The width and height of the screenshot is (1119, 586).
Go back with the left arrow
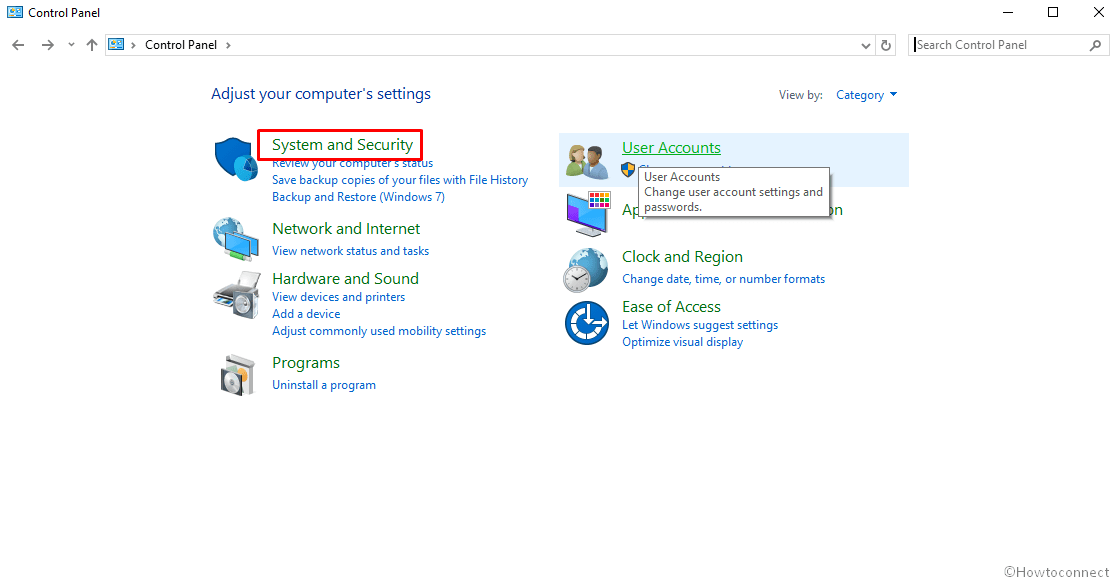pyautogui.click(x=19, y=45)
